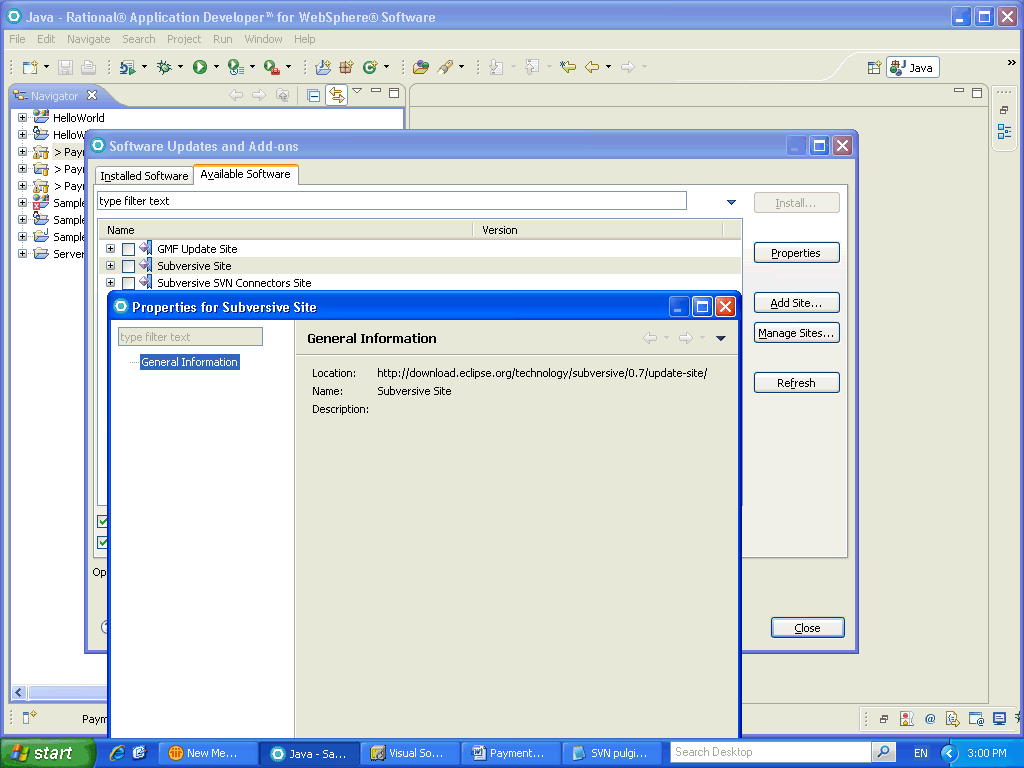The width and height of the screenshot is (1024, 768).
Task: Switch to the Available Software tab
Action: pos(246,174)
